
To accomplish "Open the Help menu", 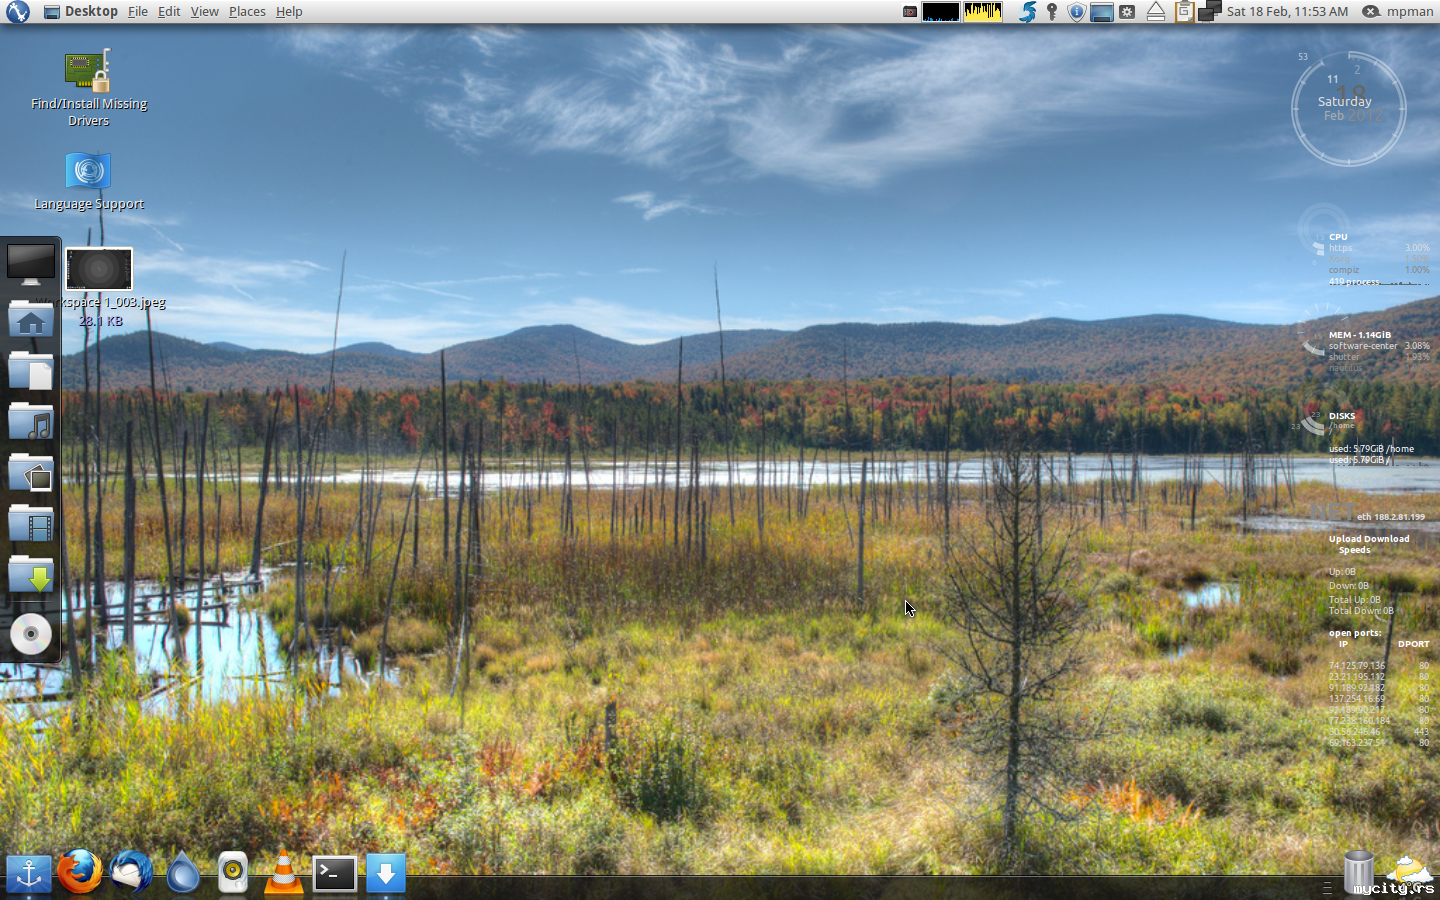I will (289, 12).
